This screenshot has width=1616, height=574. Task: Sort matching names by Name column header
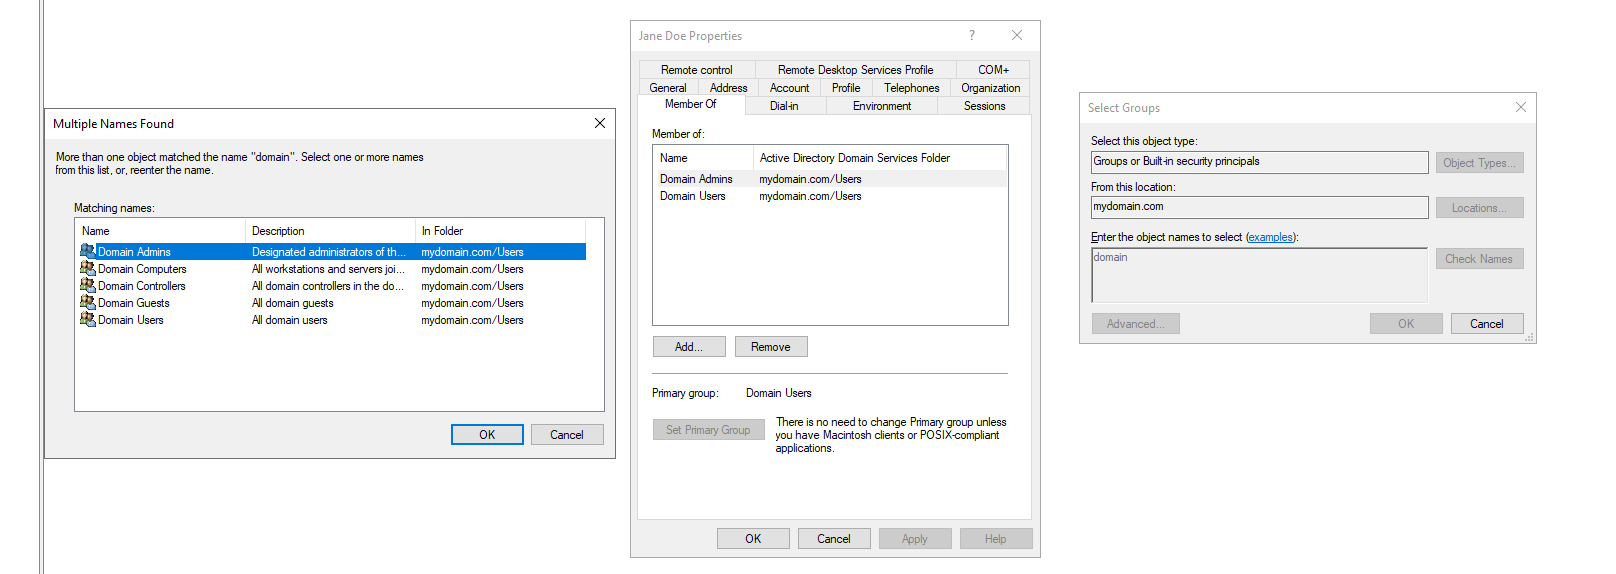coord(160,231)
